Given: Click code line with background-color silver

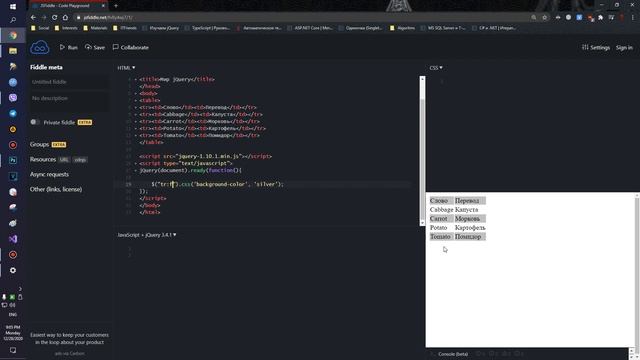Looking at the screenshot, I should pos(218,184).
